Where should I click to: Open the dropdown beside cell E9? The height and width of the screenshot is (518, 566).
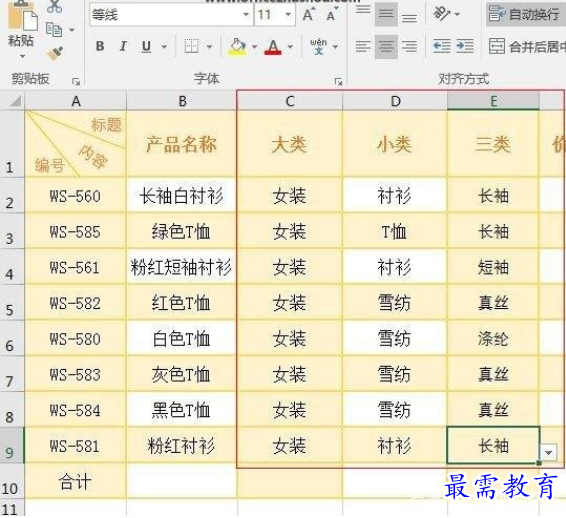[x=549, y=452]
